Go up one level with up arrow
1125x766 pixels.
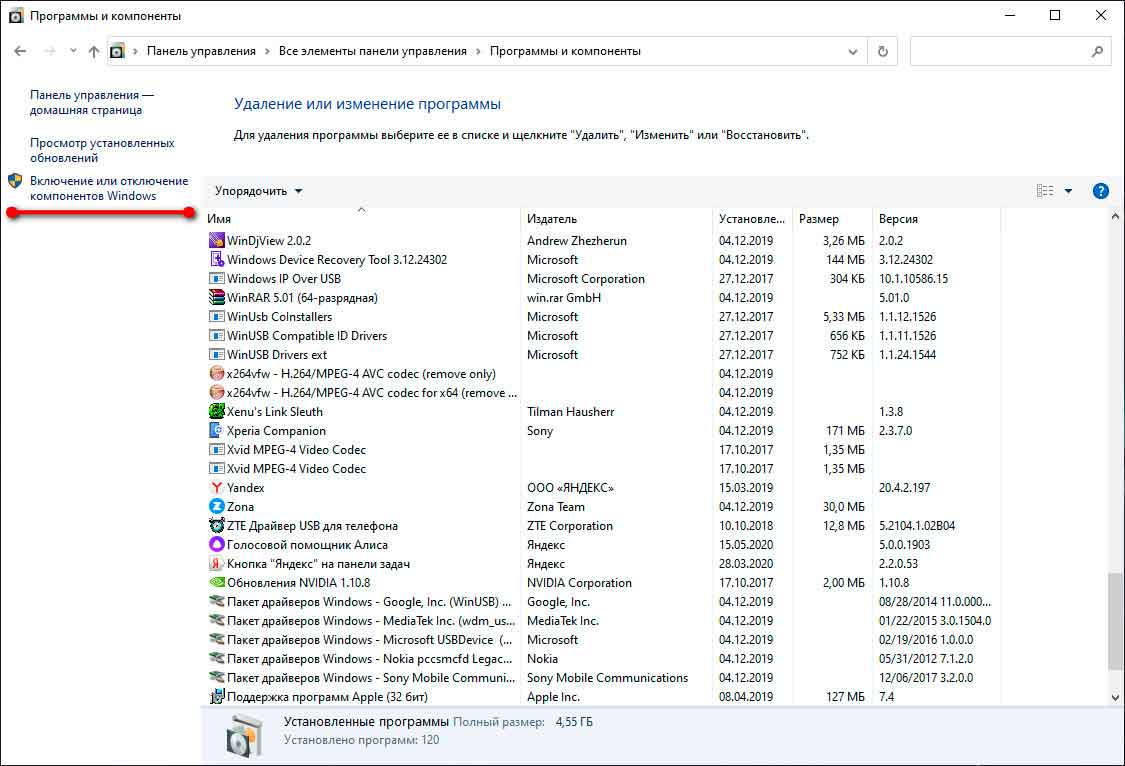tap(94, 51)
